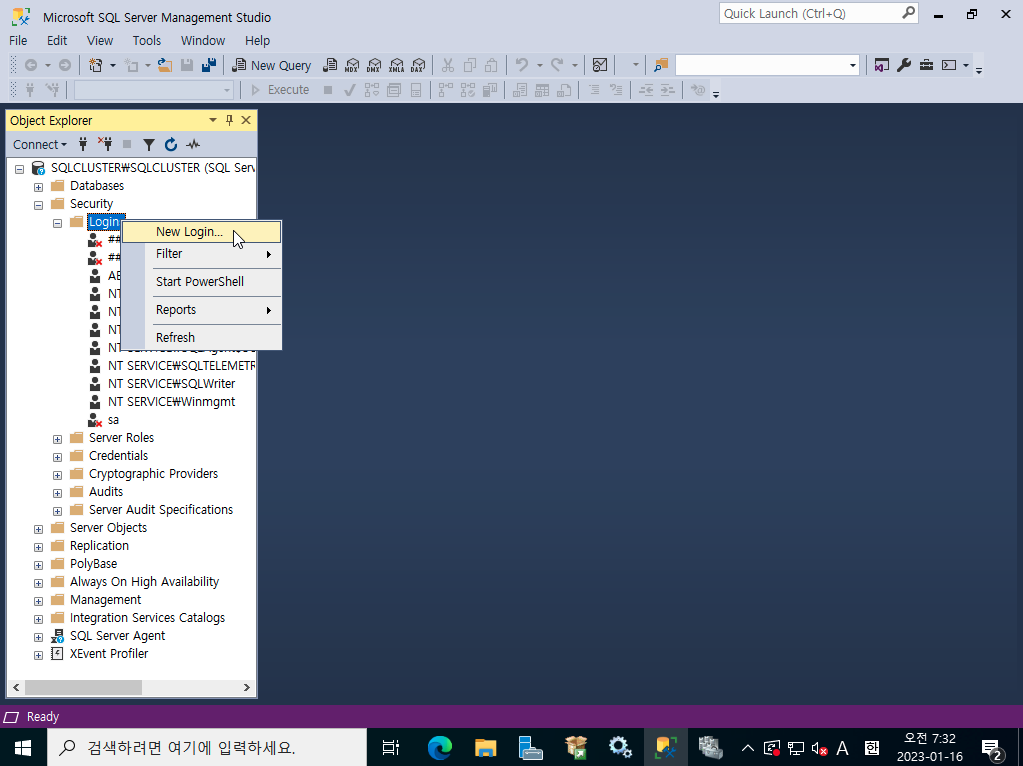The image size is (1023, 766).
Task: Expand the Audits folder
Action: [57, 493]
